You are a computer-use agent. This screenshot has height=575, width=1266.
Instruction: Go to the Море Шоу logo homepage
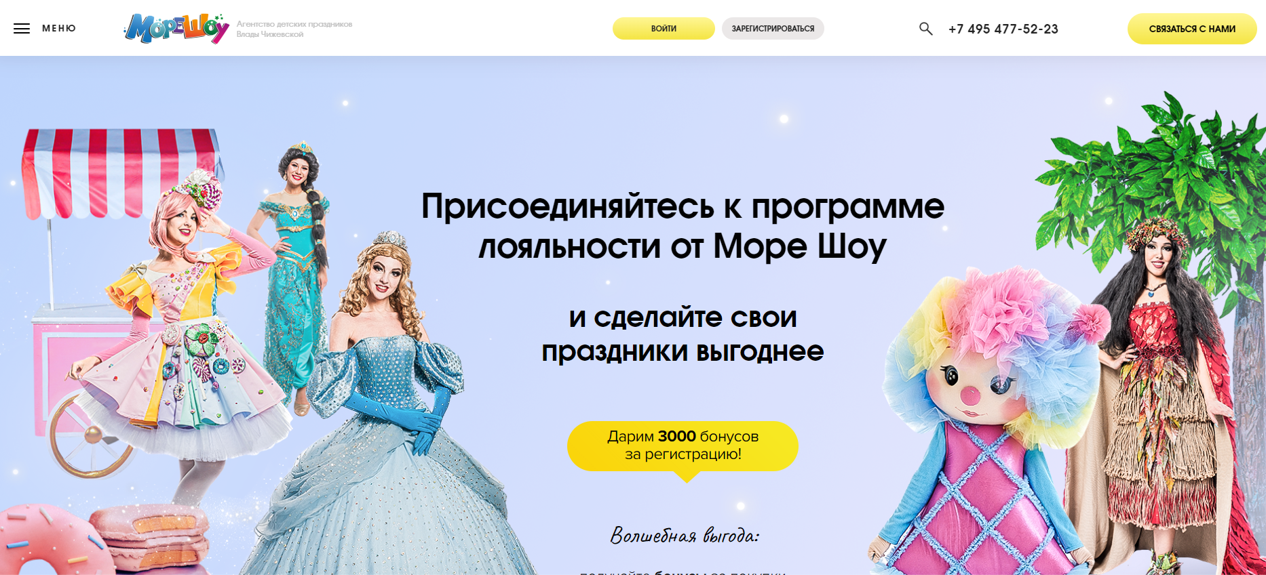click(x=177, y=28)
